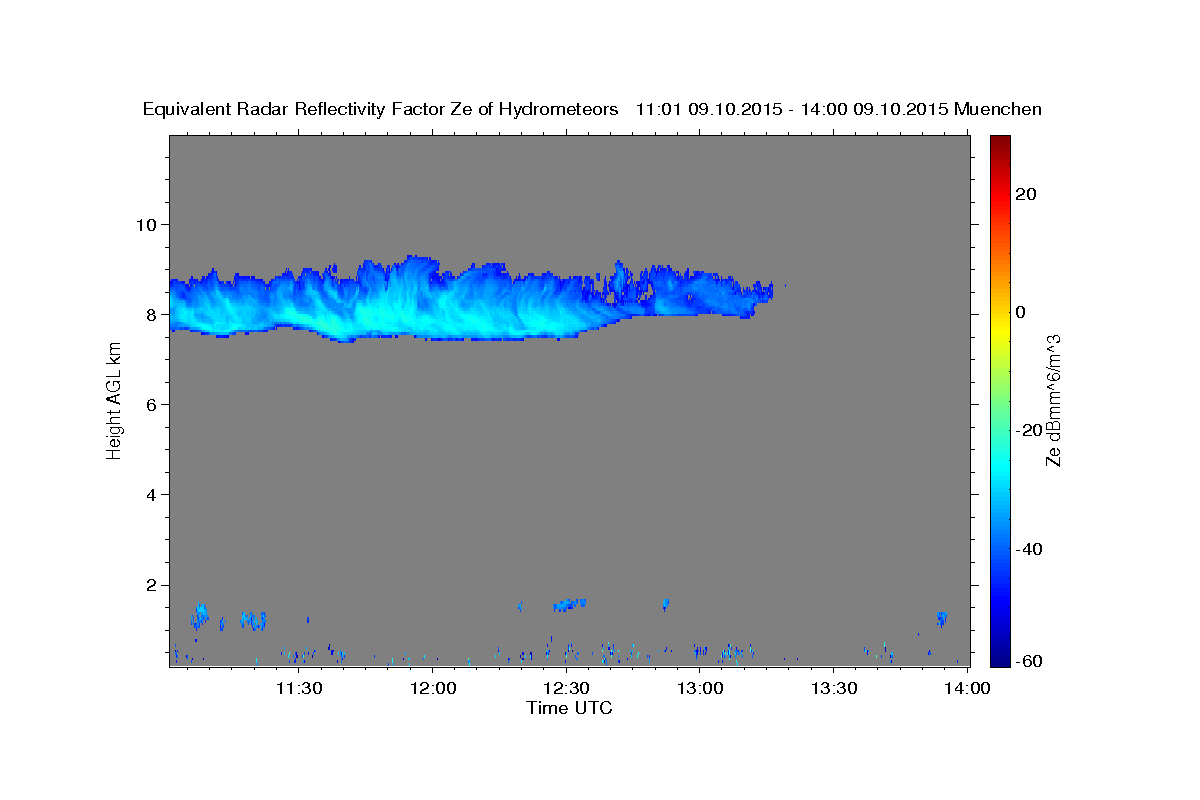Click the '13:30' time tick label
Viewport: 1200px width, 800px height.
click(x=834, y=688)
